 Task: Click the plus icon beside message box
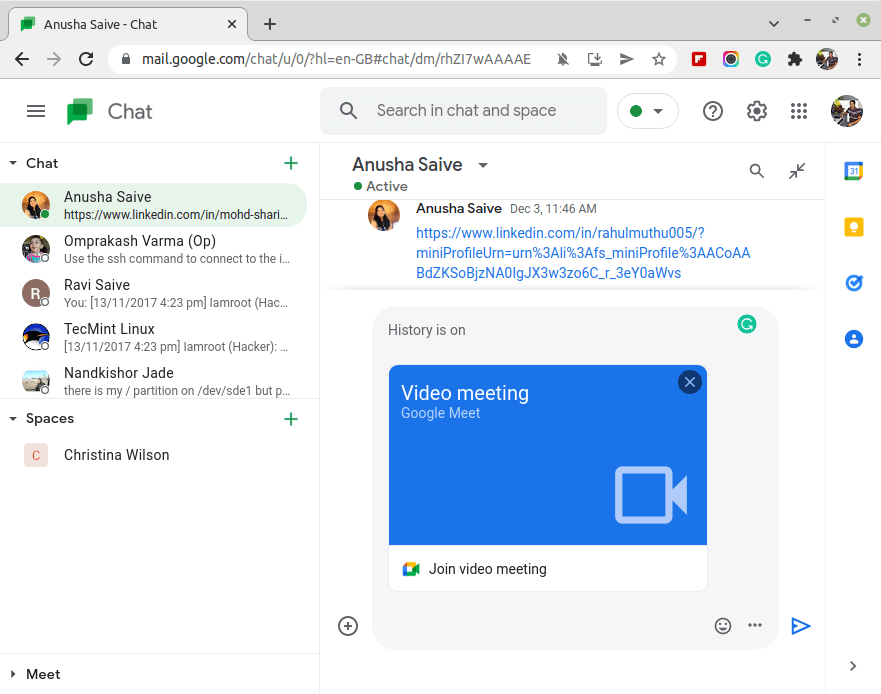pos(348,626)
